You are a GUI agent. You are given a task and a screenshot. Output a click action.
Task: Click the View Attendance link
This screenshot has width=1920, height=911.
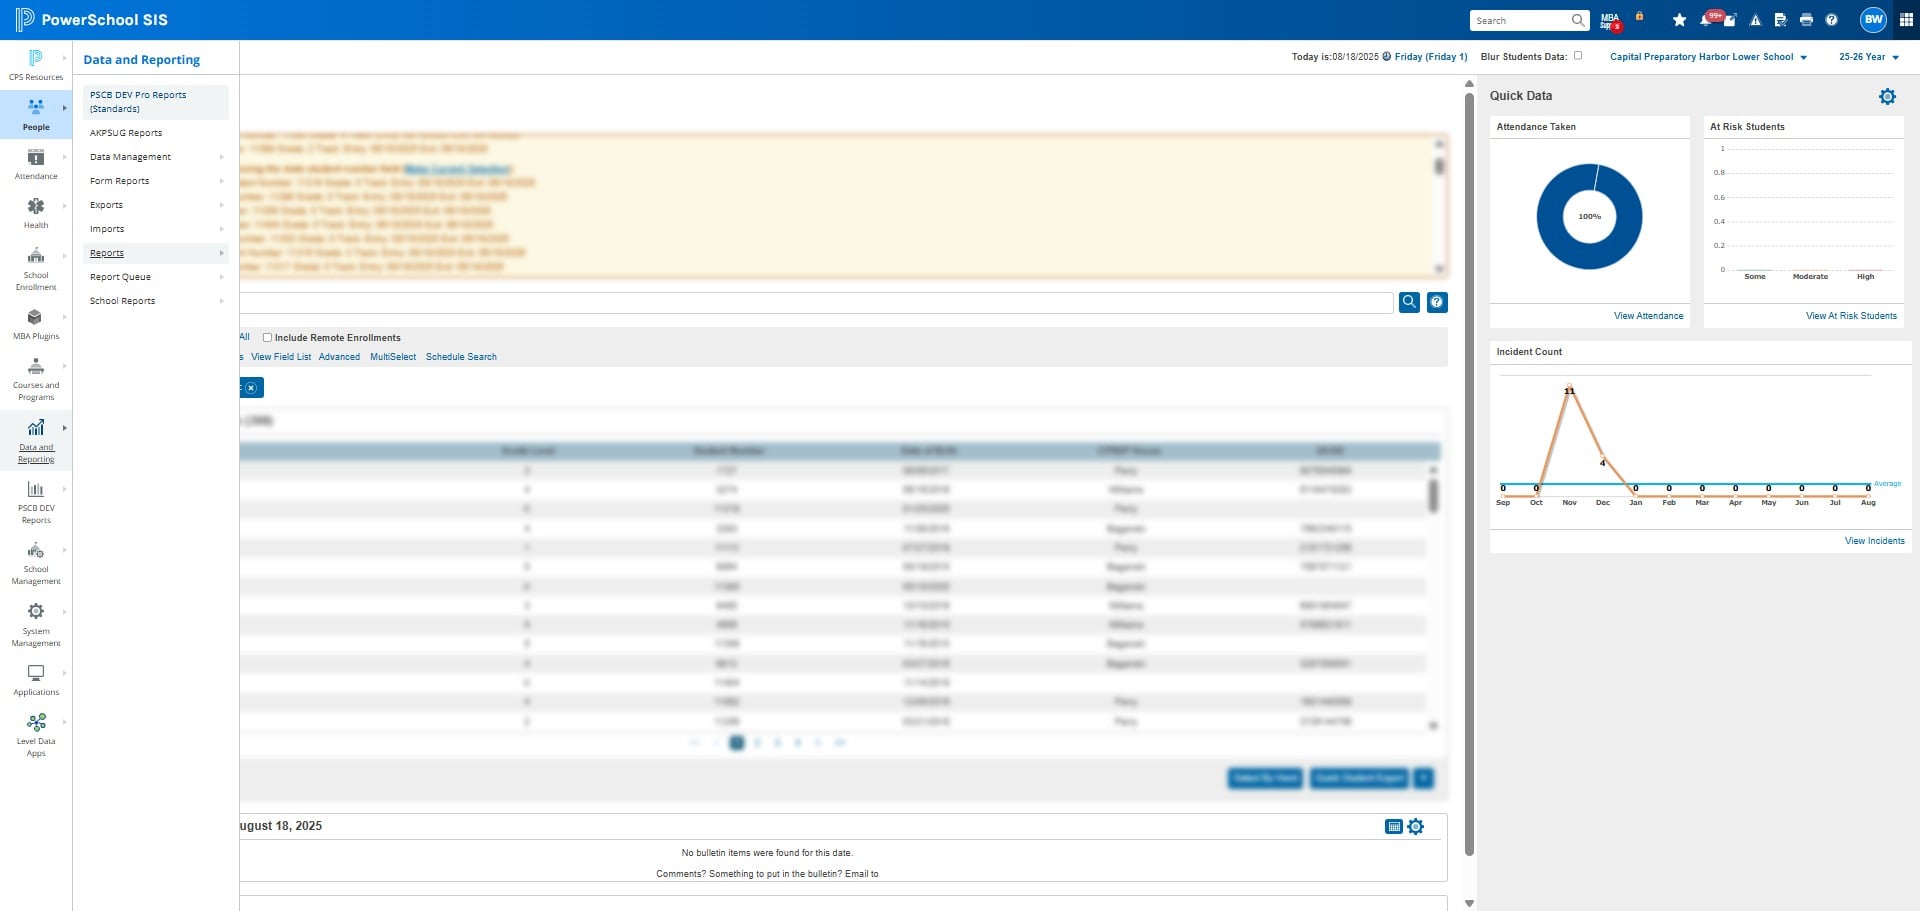(x=1648, y=316)
